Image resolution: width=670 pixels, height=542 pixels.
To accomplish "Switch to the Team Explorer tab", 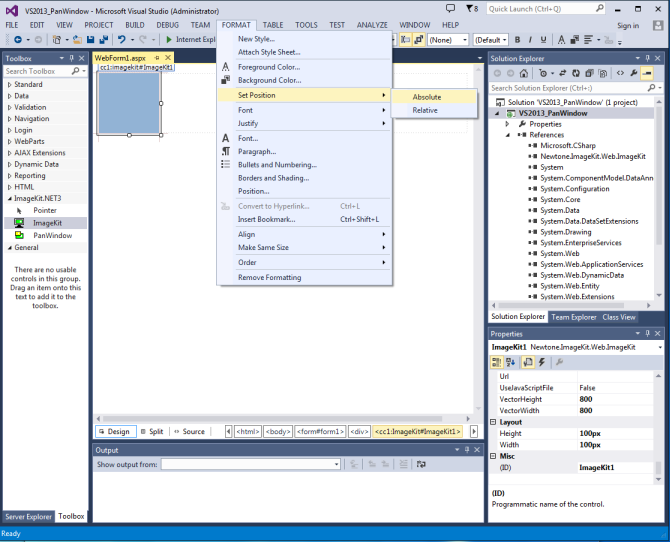I will pos(573,317).
